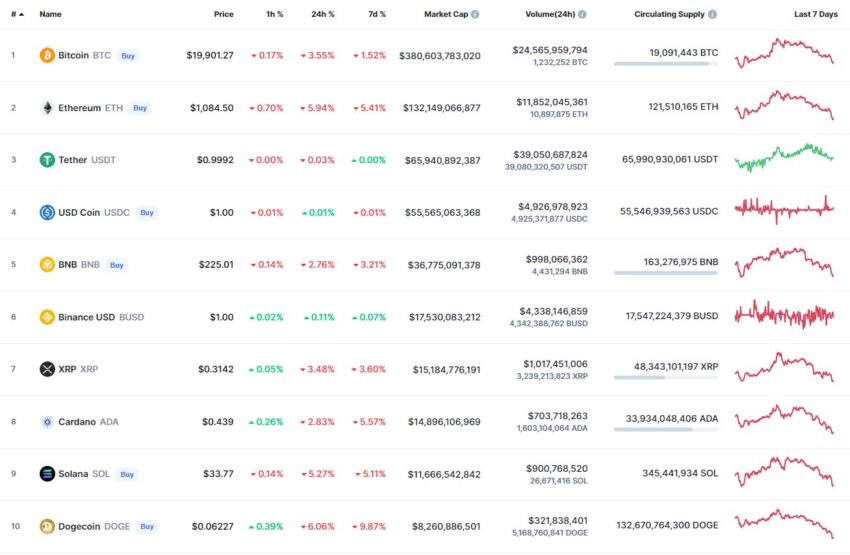
Task: Click the Circulating Supply info icon
Action: pos(712,14)
